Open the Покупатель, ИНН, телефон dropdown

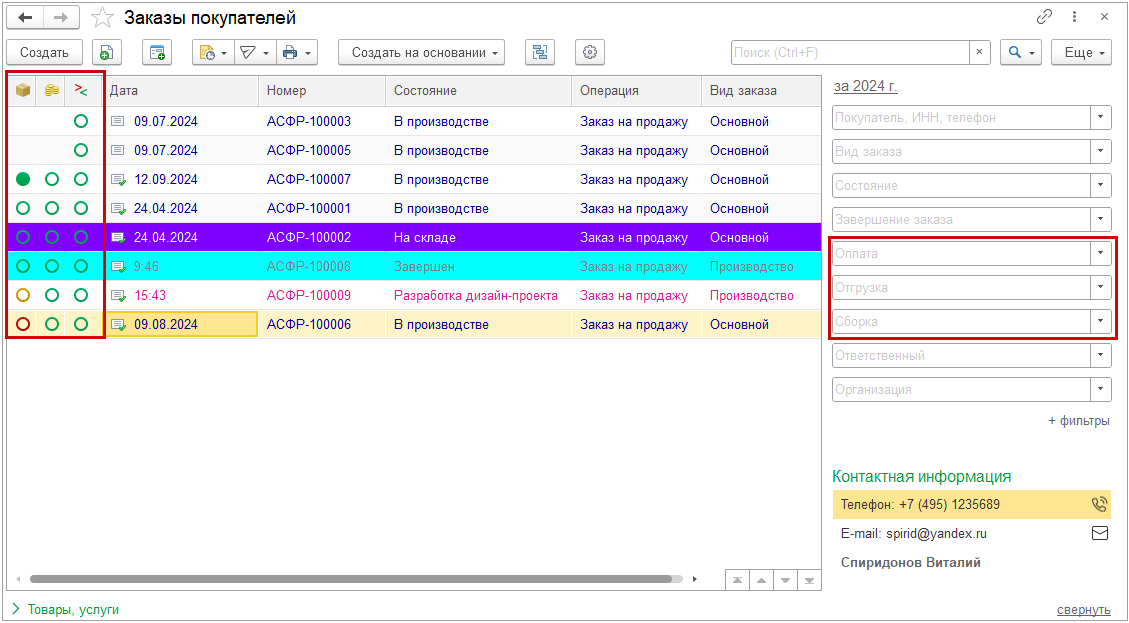click(x=1101, y=117)
